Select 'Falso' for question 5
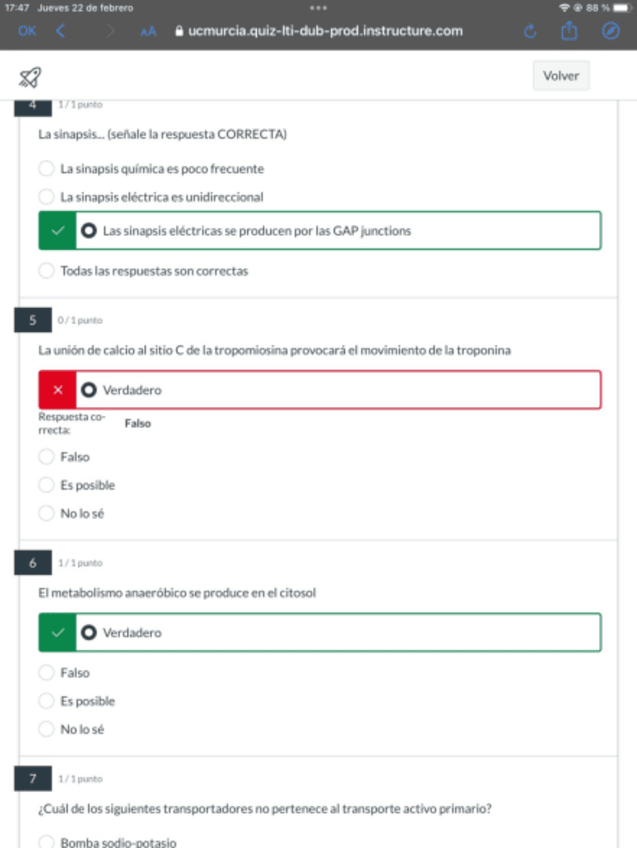The image size is (637, 848). coord(46,457)
